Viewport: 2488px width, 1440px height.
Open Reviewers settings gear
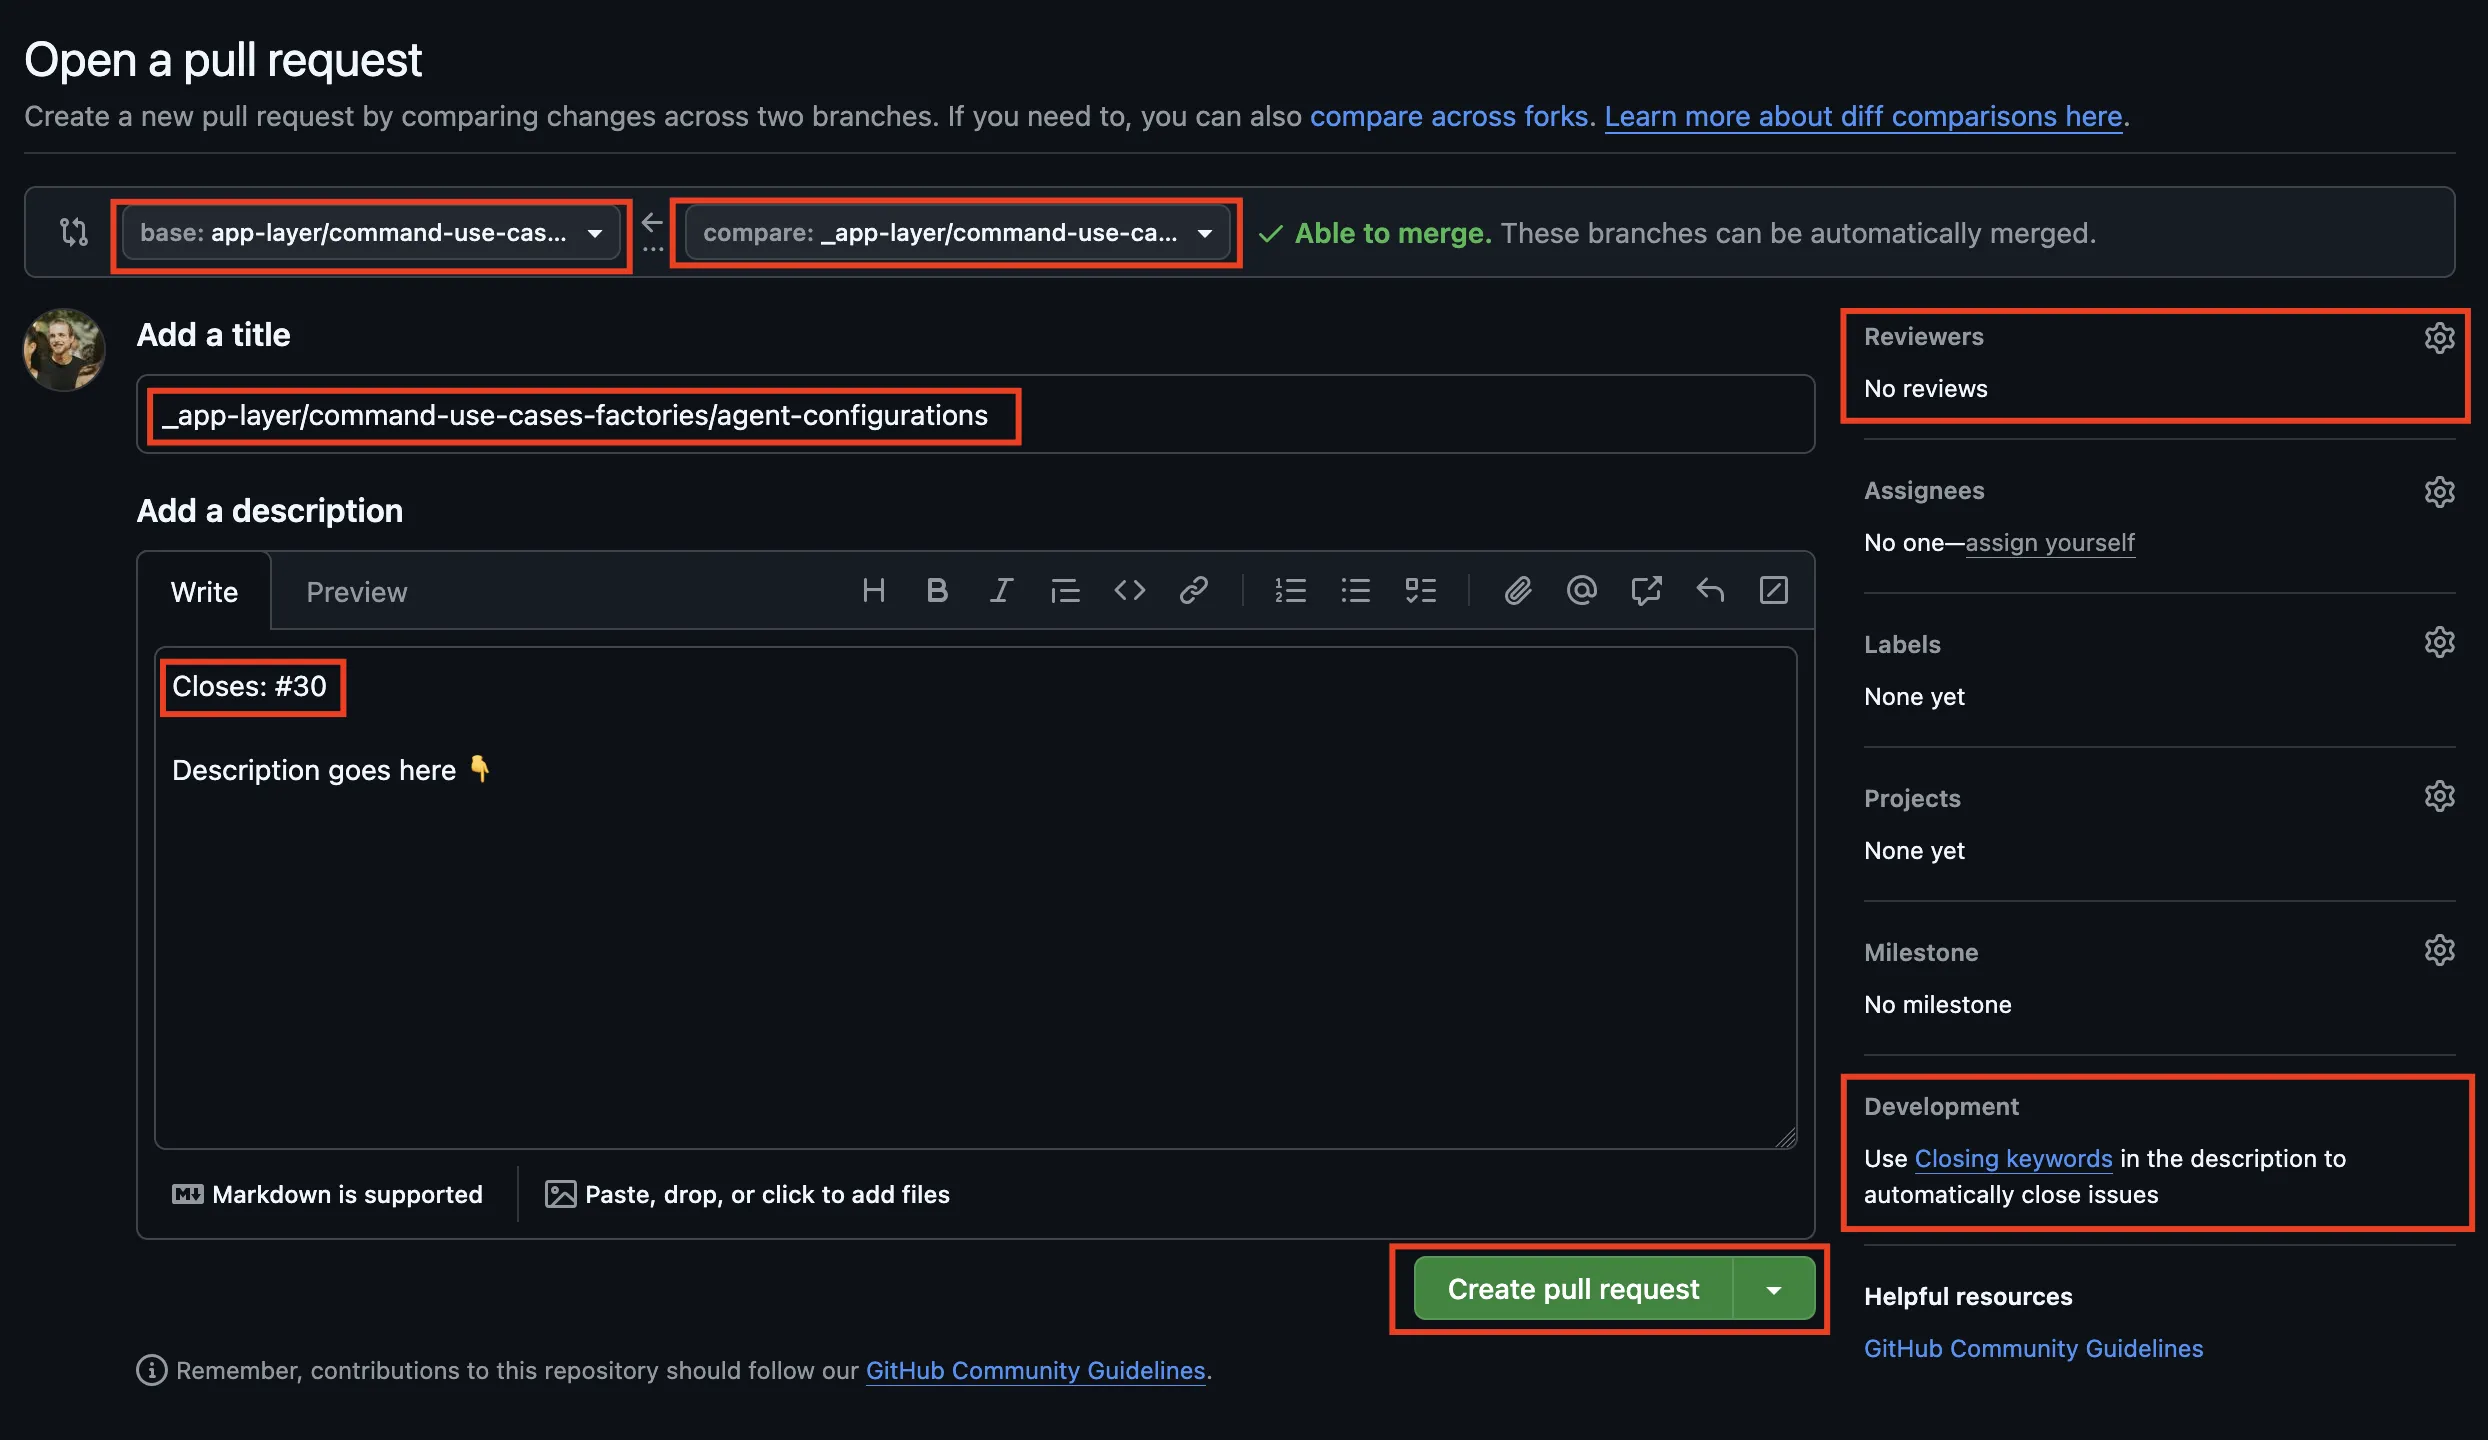pyautogui.click(x=2440, y=337)
